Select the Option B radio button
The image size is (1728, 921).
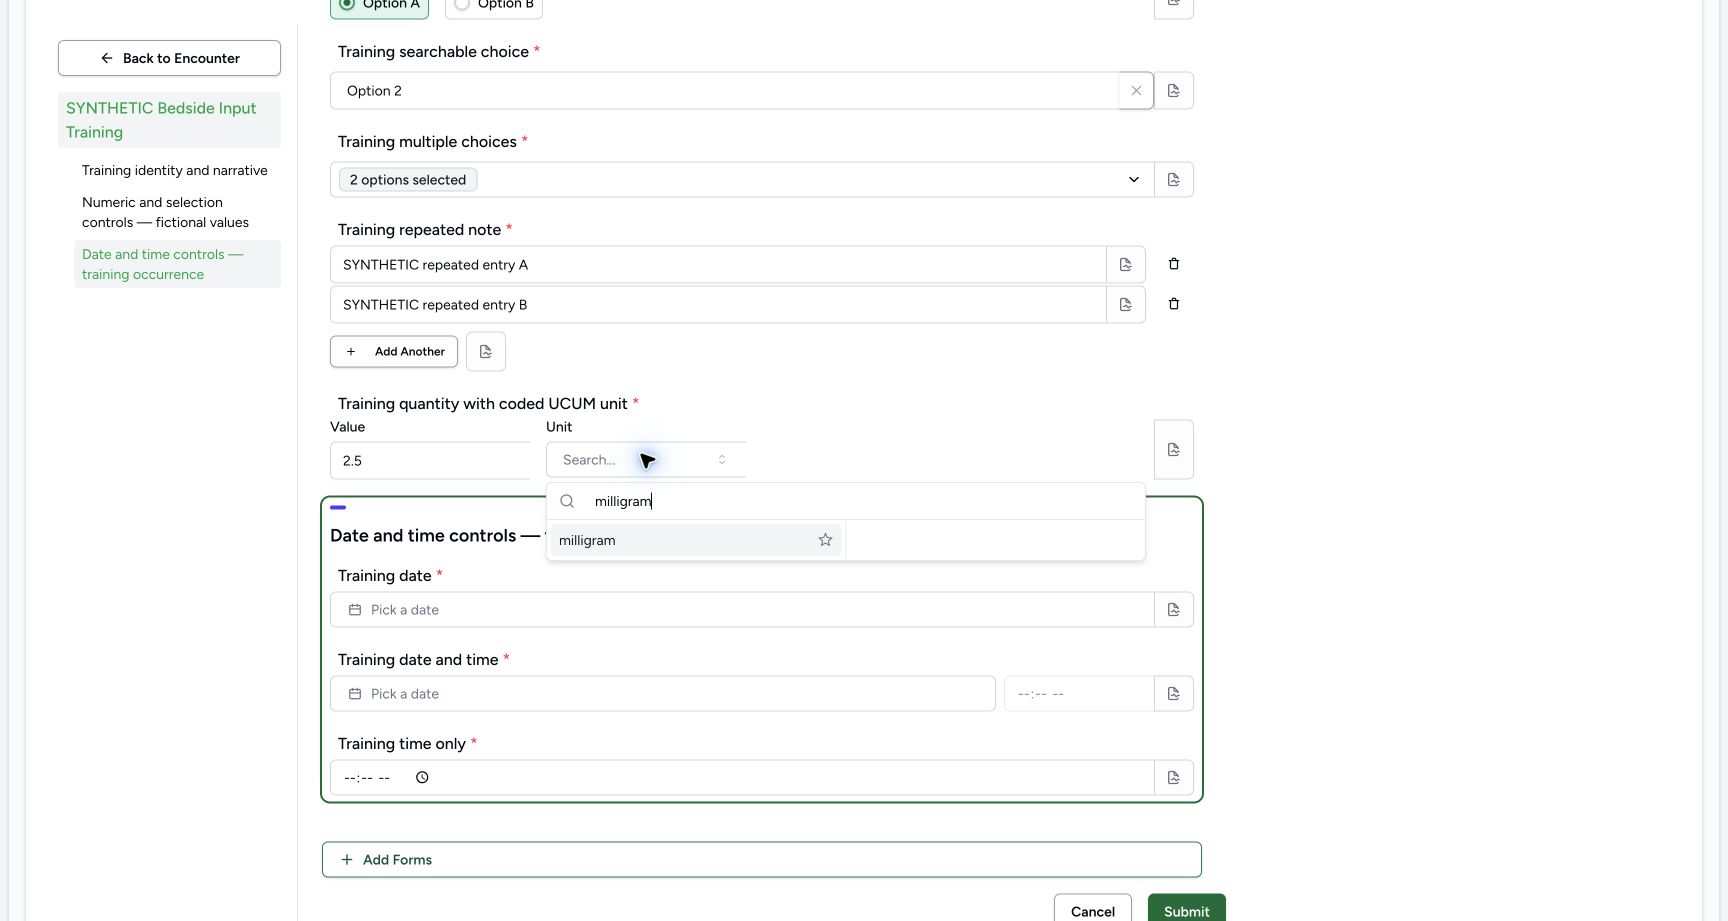click(462, 4)
